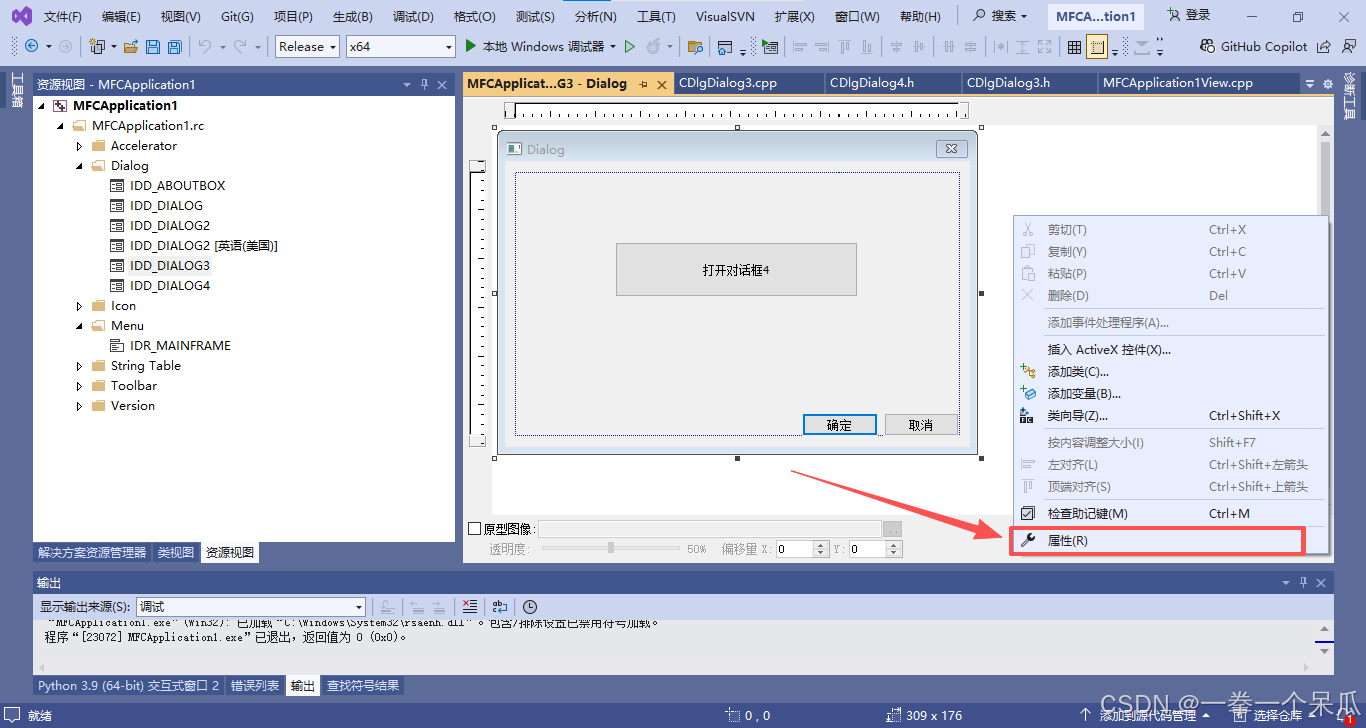Click the save all icon
Image resolution: width=1366 pixels, height=728 pixels.
coord(174,46)
